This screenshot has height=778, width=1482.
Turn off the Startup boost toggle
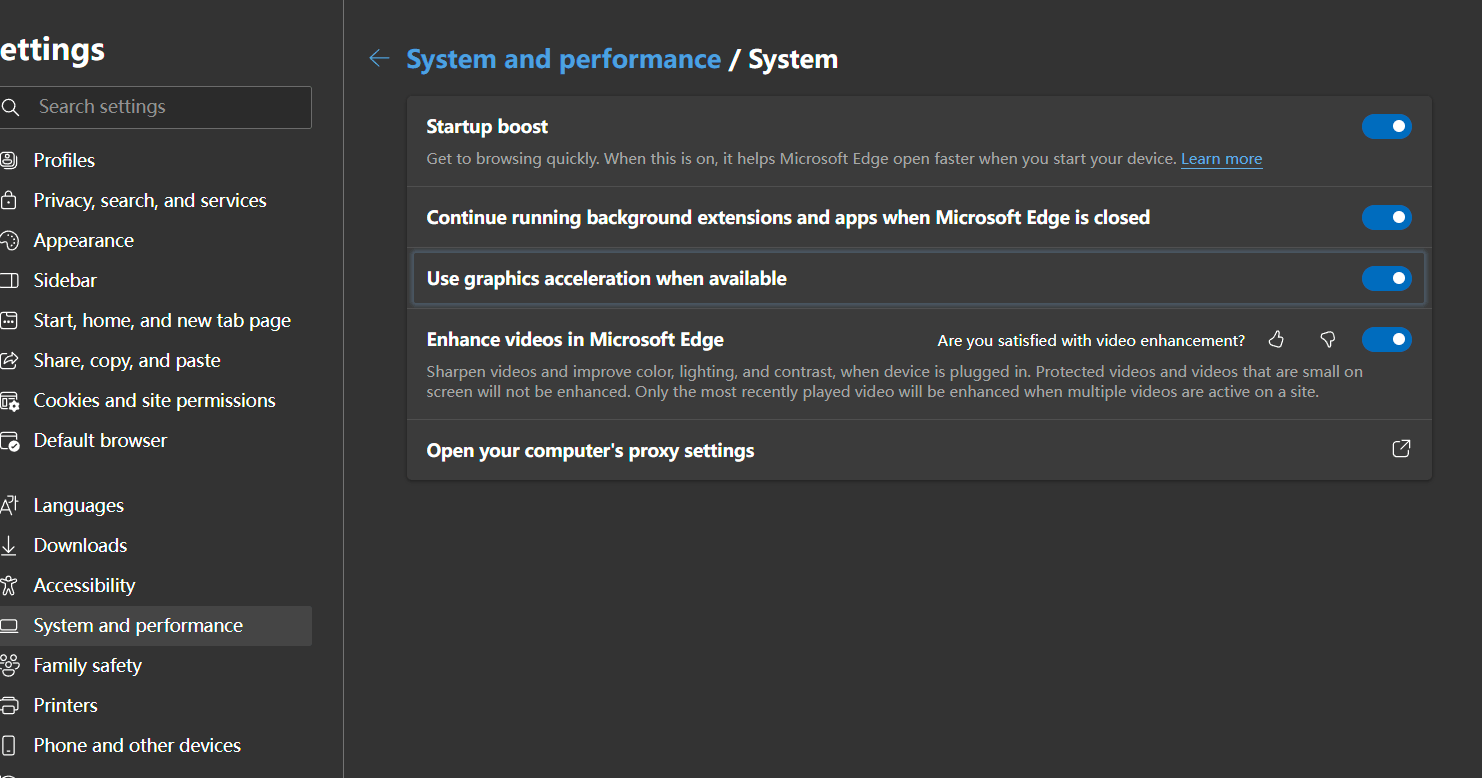tap(1386, 127)
